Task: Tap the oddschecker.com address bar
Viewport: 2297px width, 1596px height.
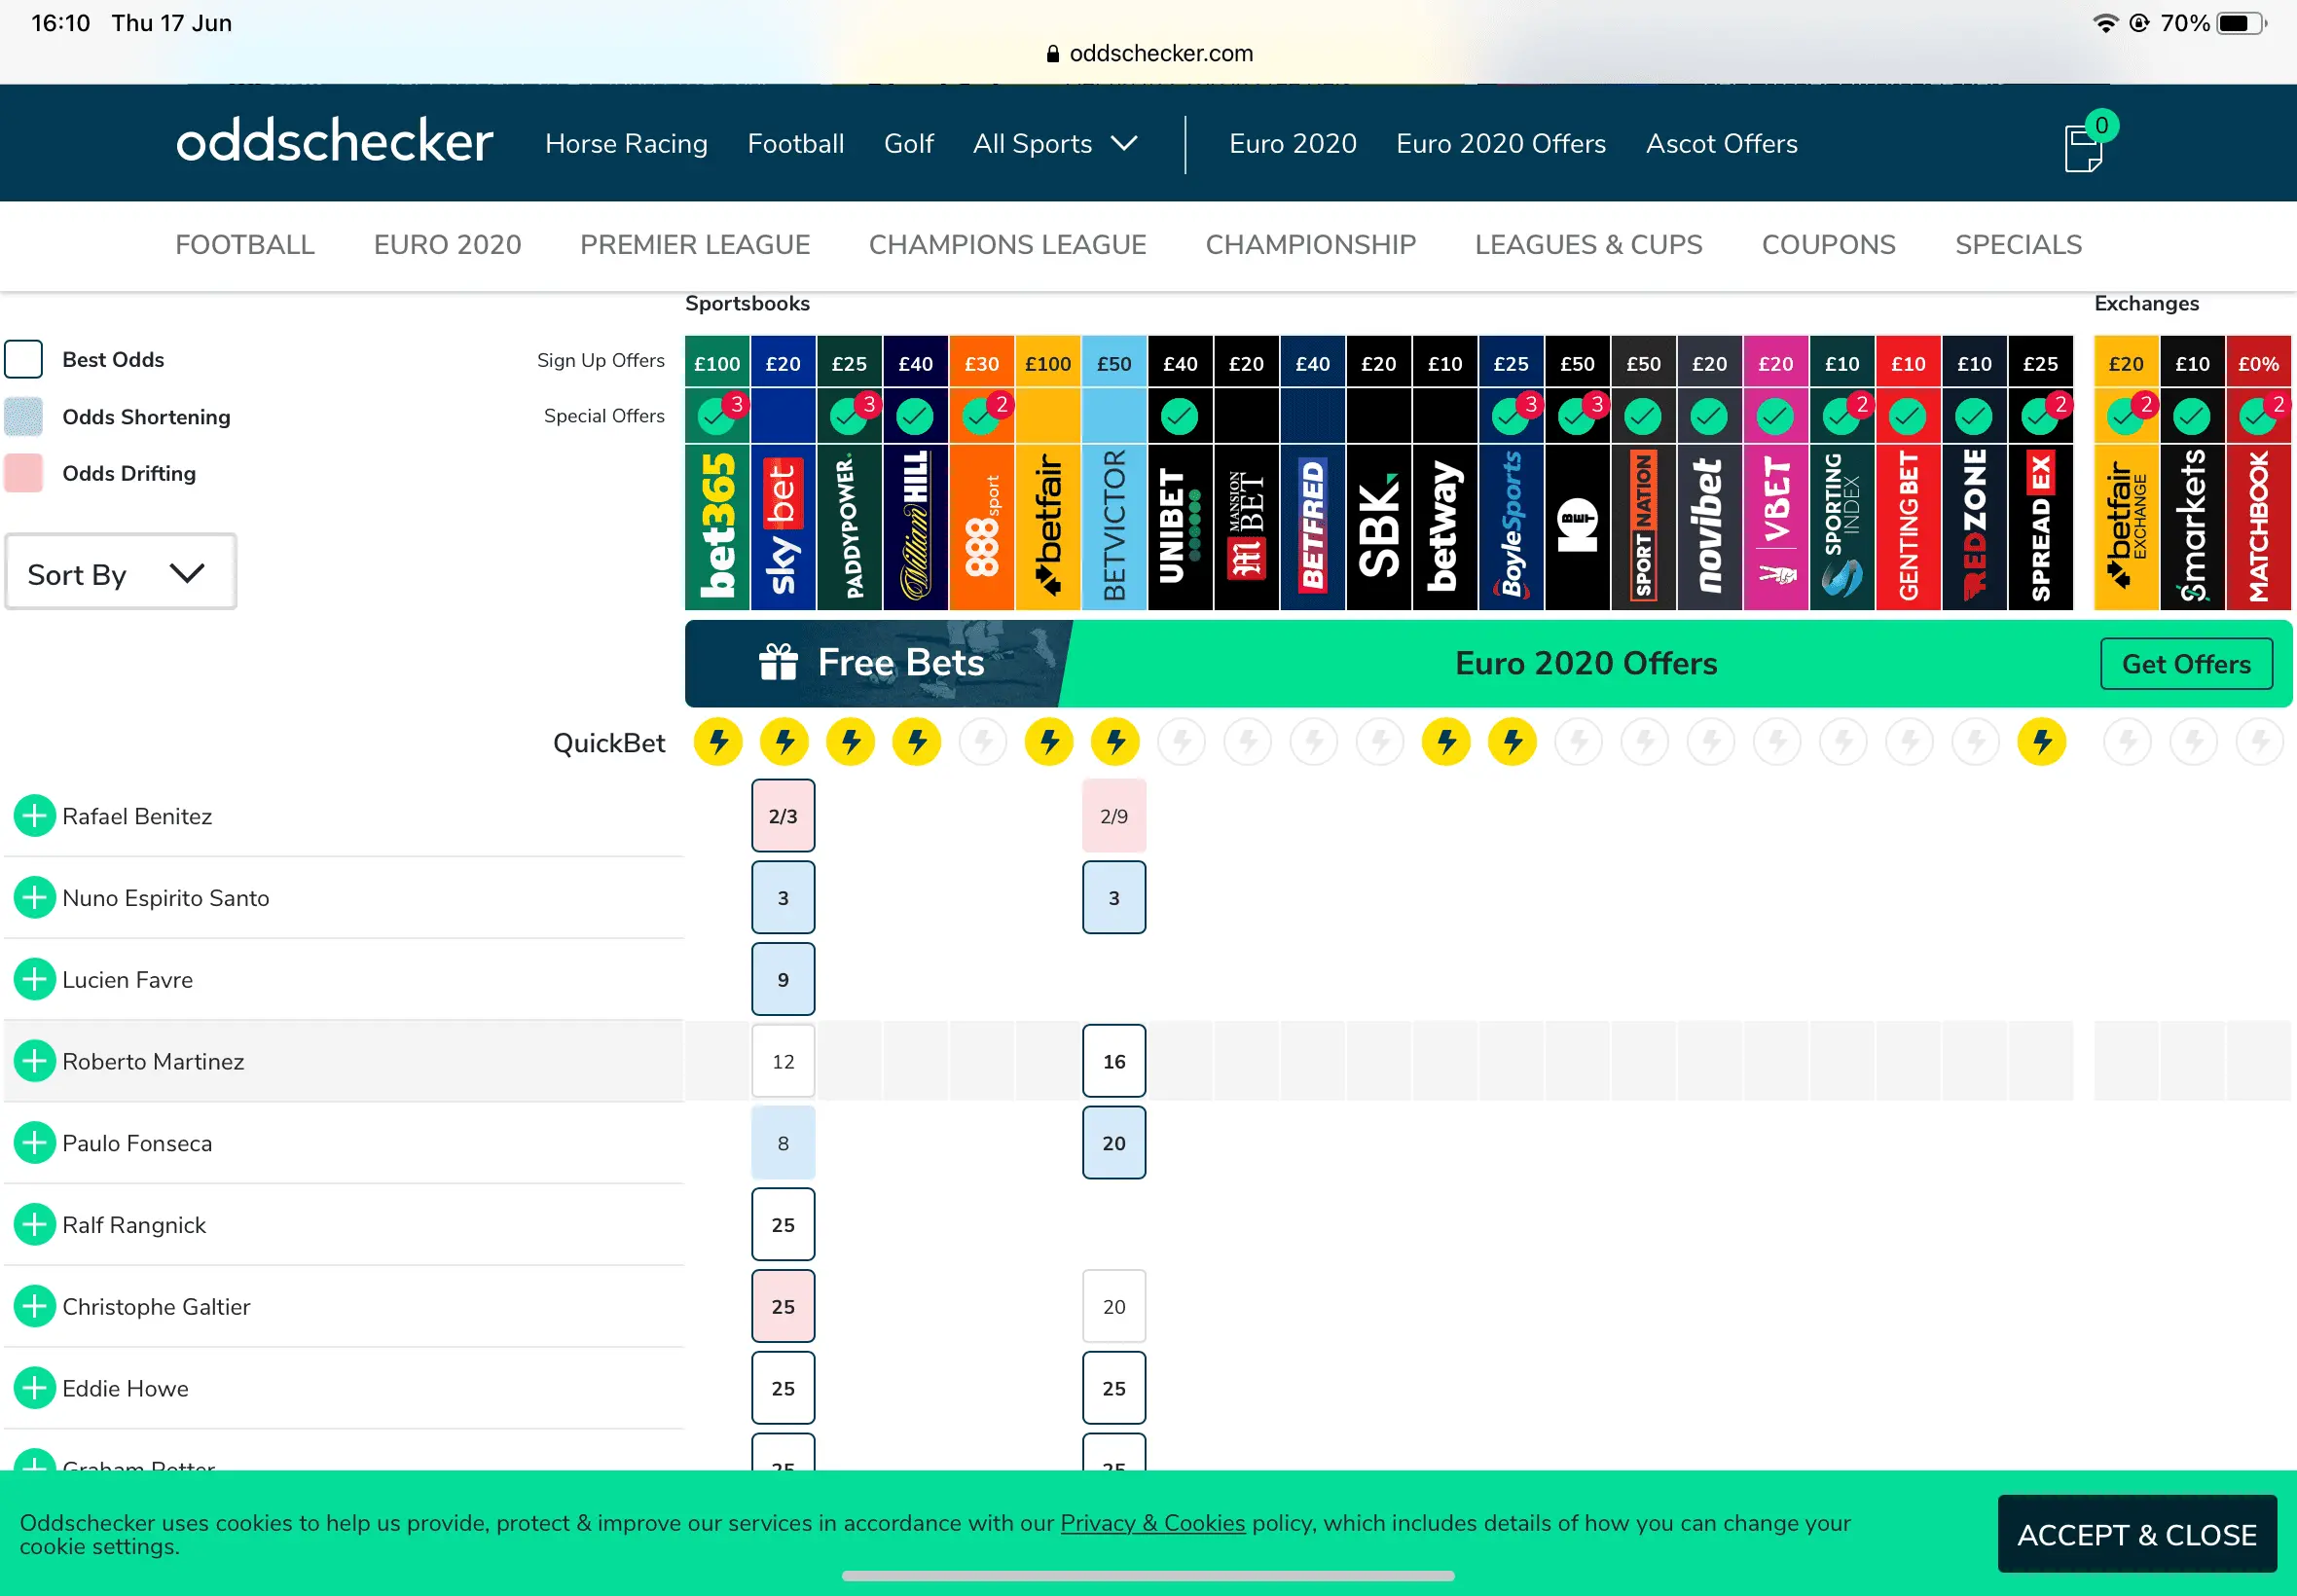Action: tap(1148, 53)
